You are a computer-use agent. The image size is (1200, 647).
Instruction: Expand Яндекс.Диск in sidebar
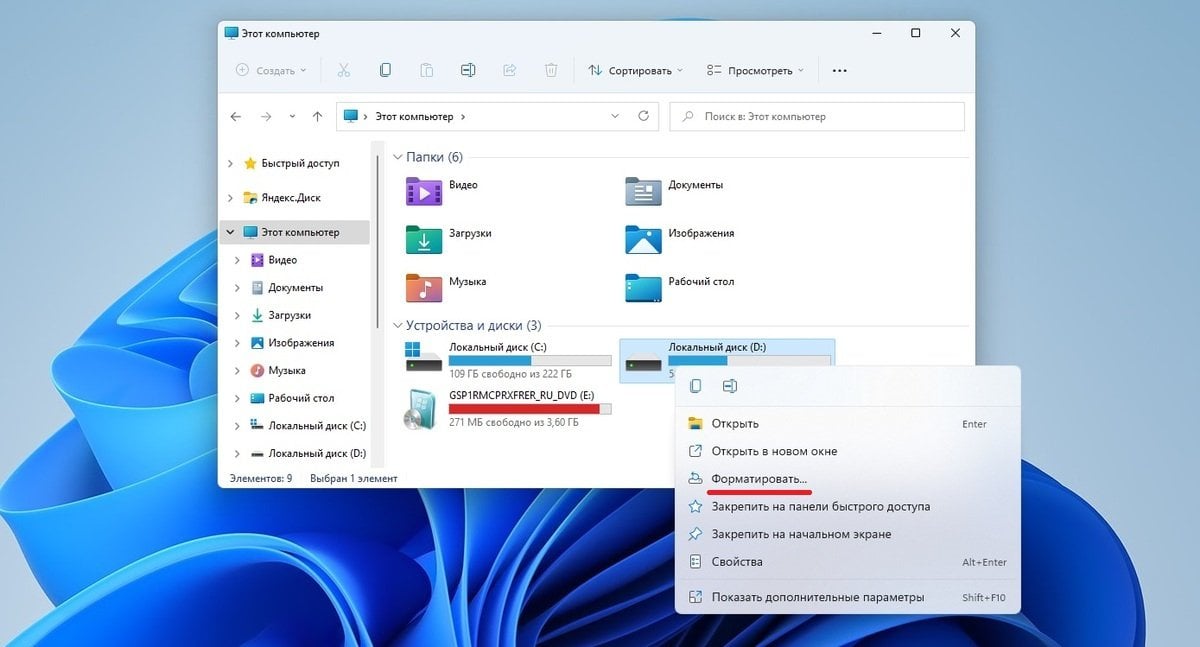(x=231, y=198)
